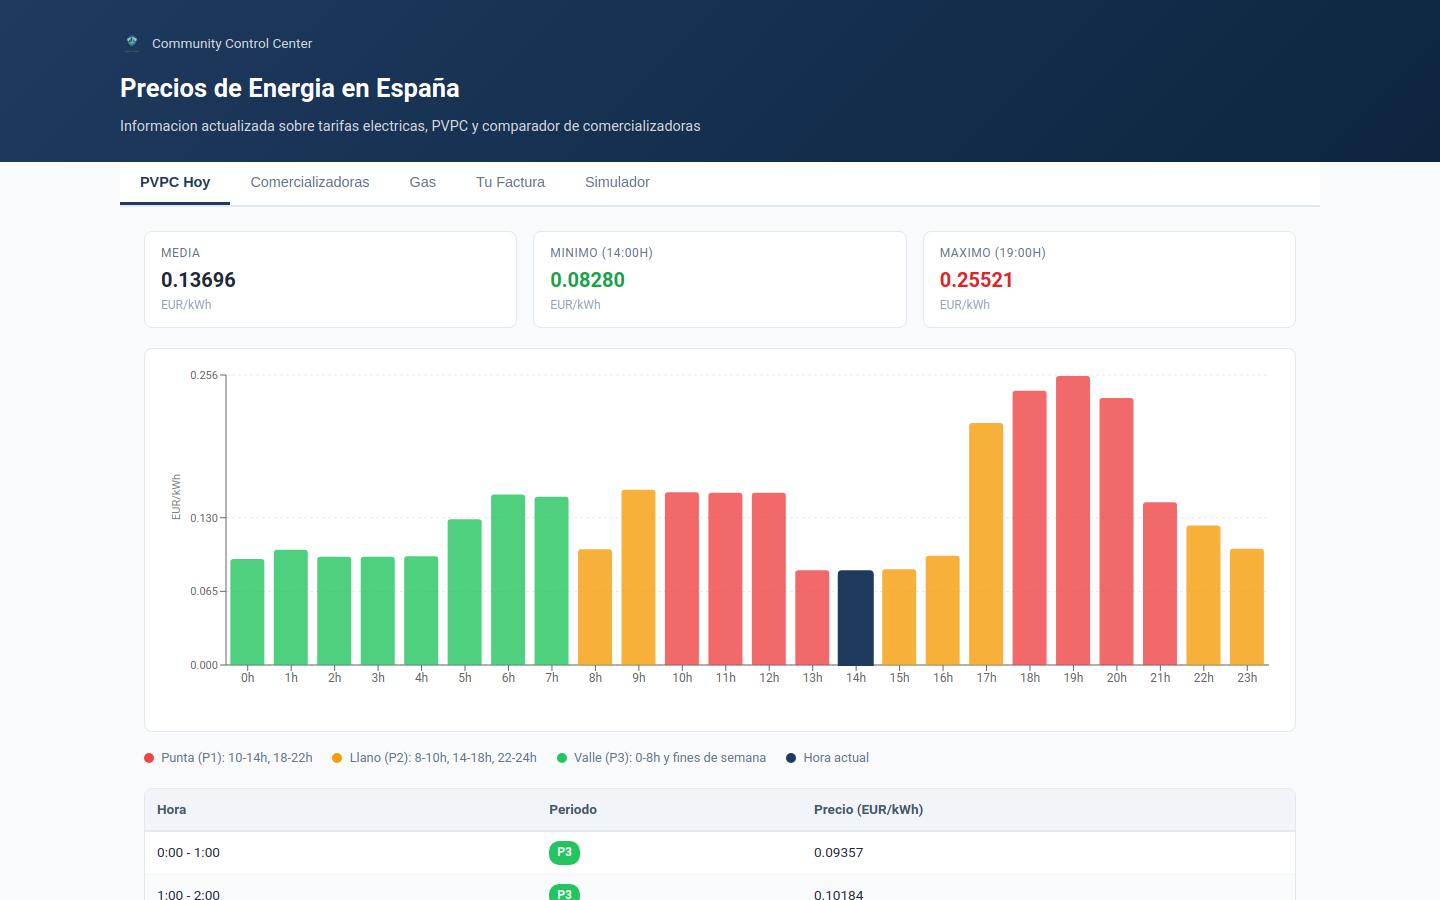The height and width of the screenshot is (900, 1440).
Task: Select the 18h red bar
Action: (x=1030, y=528)
